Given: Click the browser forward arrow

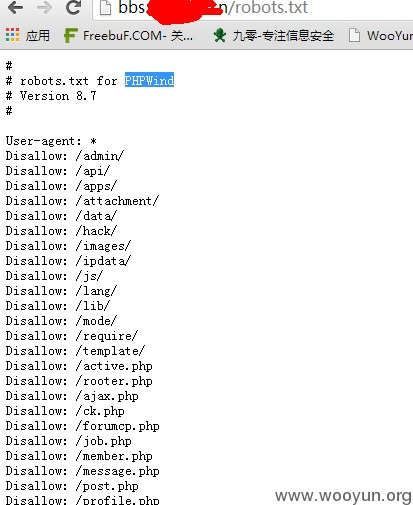Looking at the screenshot, I should (x=44, y=7).
